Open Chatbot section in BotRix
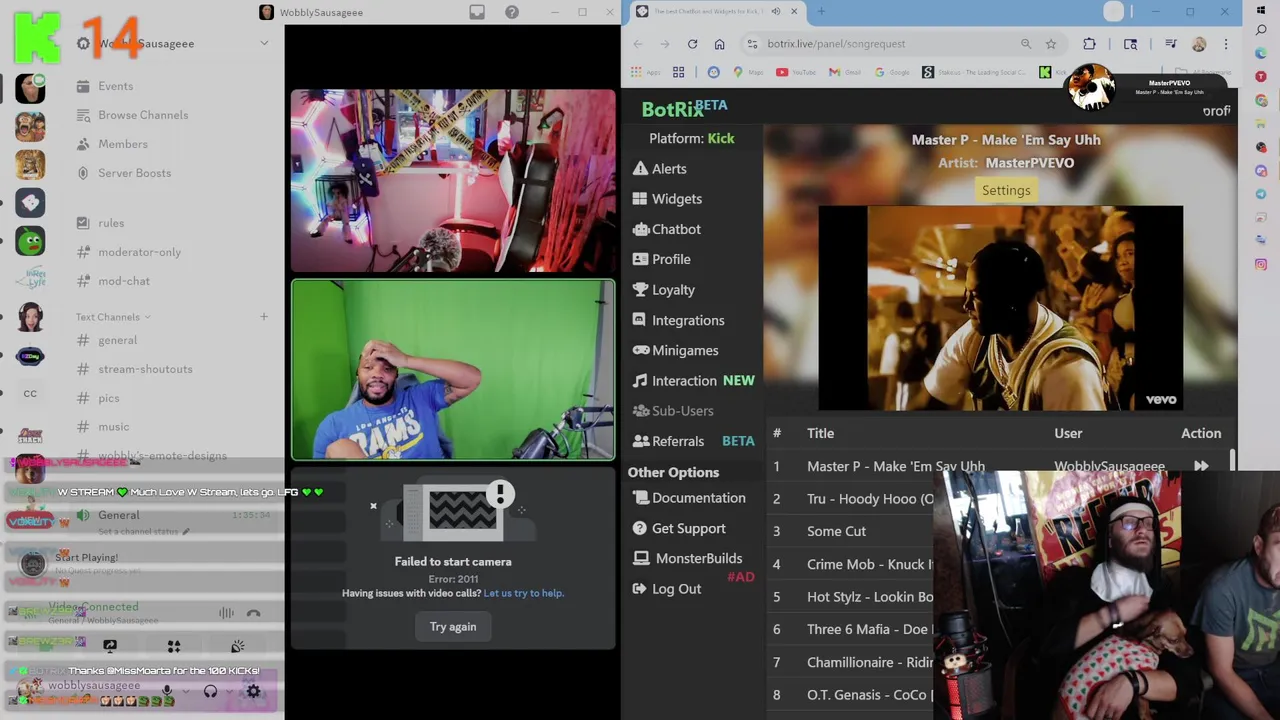Screen dimensions: 1280x720 [x=666, y=229]
